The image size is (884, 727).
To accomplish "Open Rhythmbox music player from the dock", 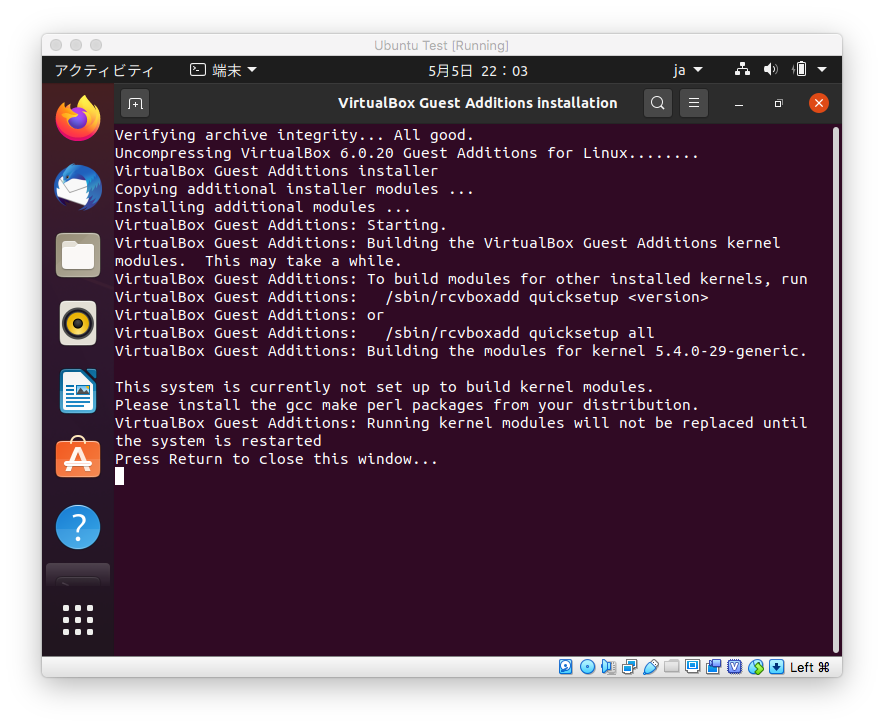I will (78, 323).
